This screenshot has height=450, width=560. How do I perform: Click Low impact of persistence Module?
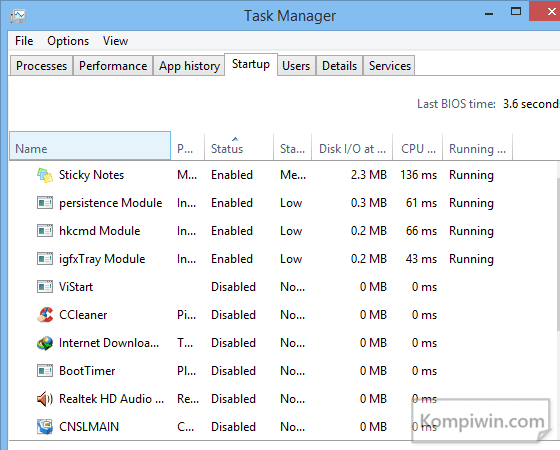click(291, 203)
